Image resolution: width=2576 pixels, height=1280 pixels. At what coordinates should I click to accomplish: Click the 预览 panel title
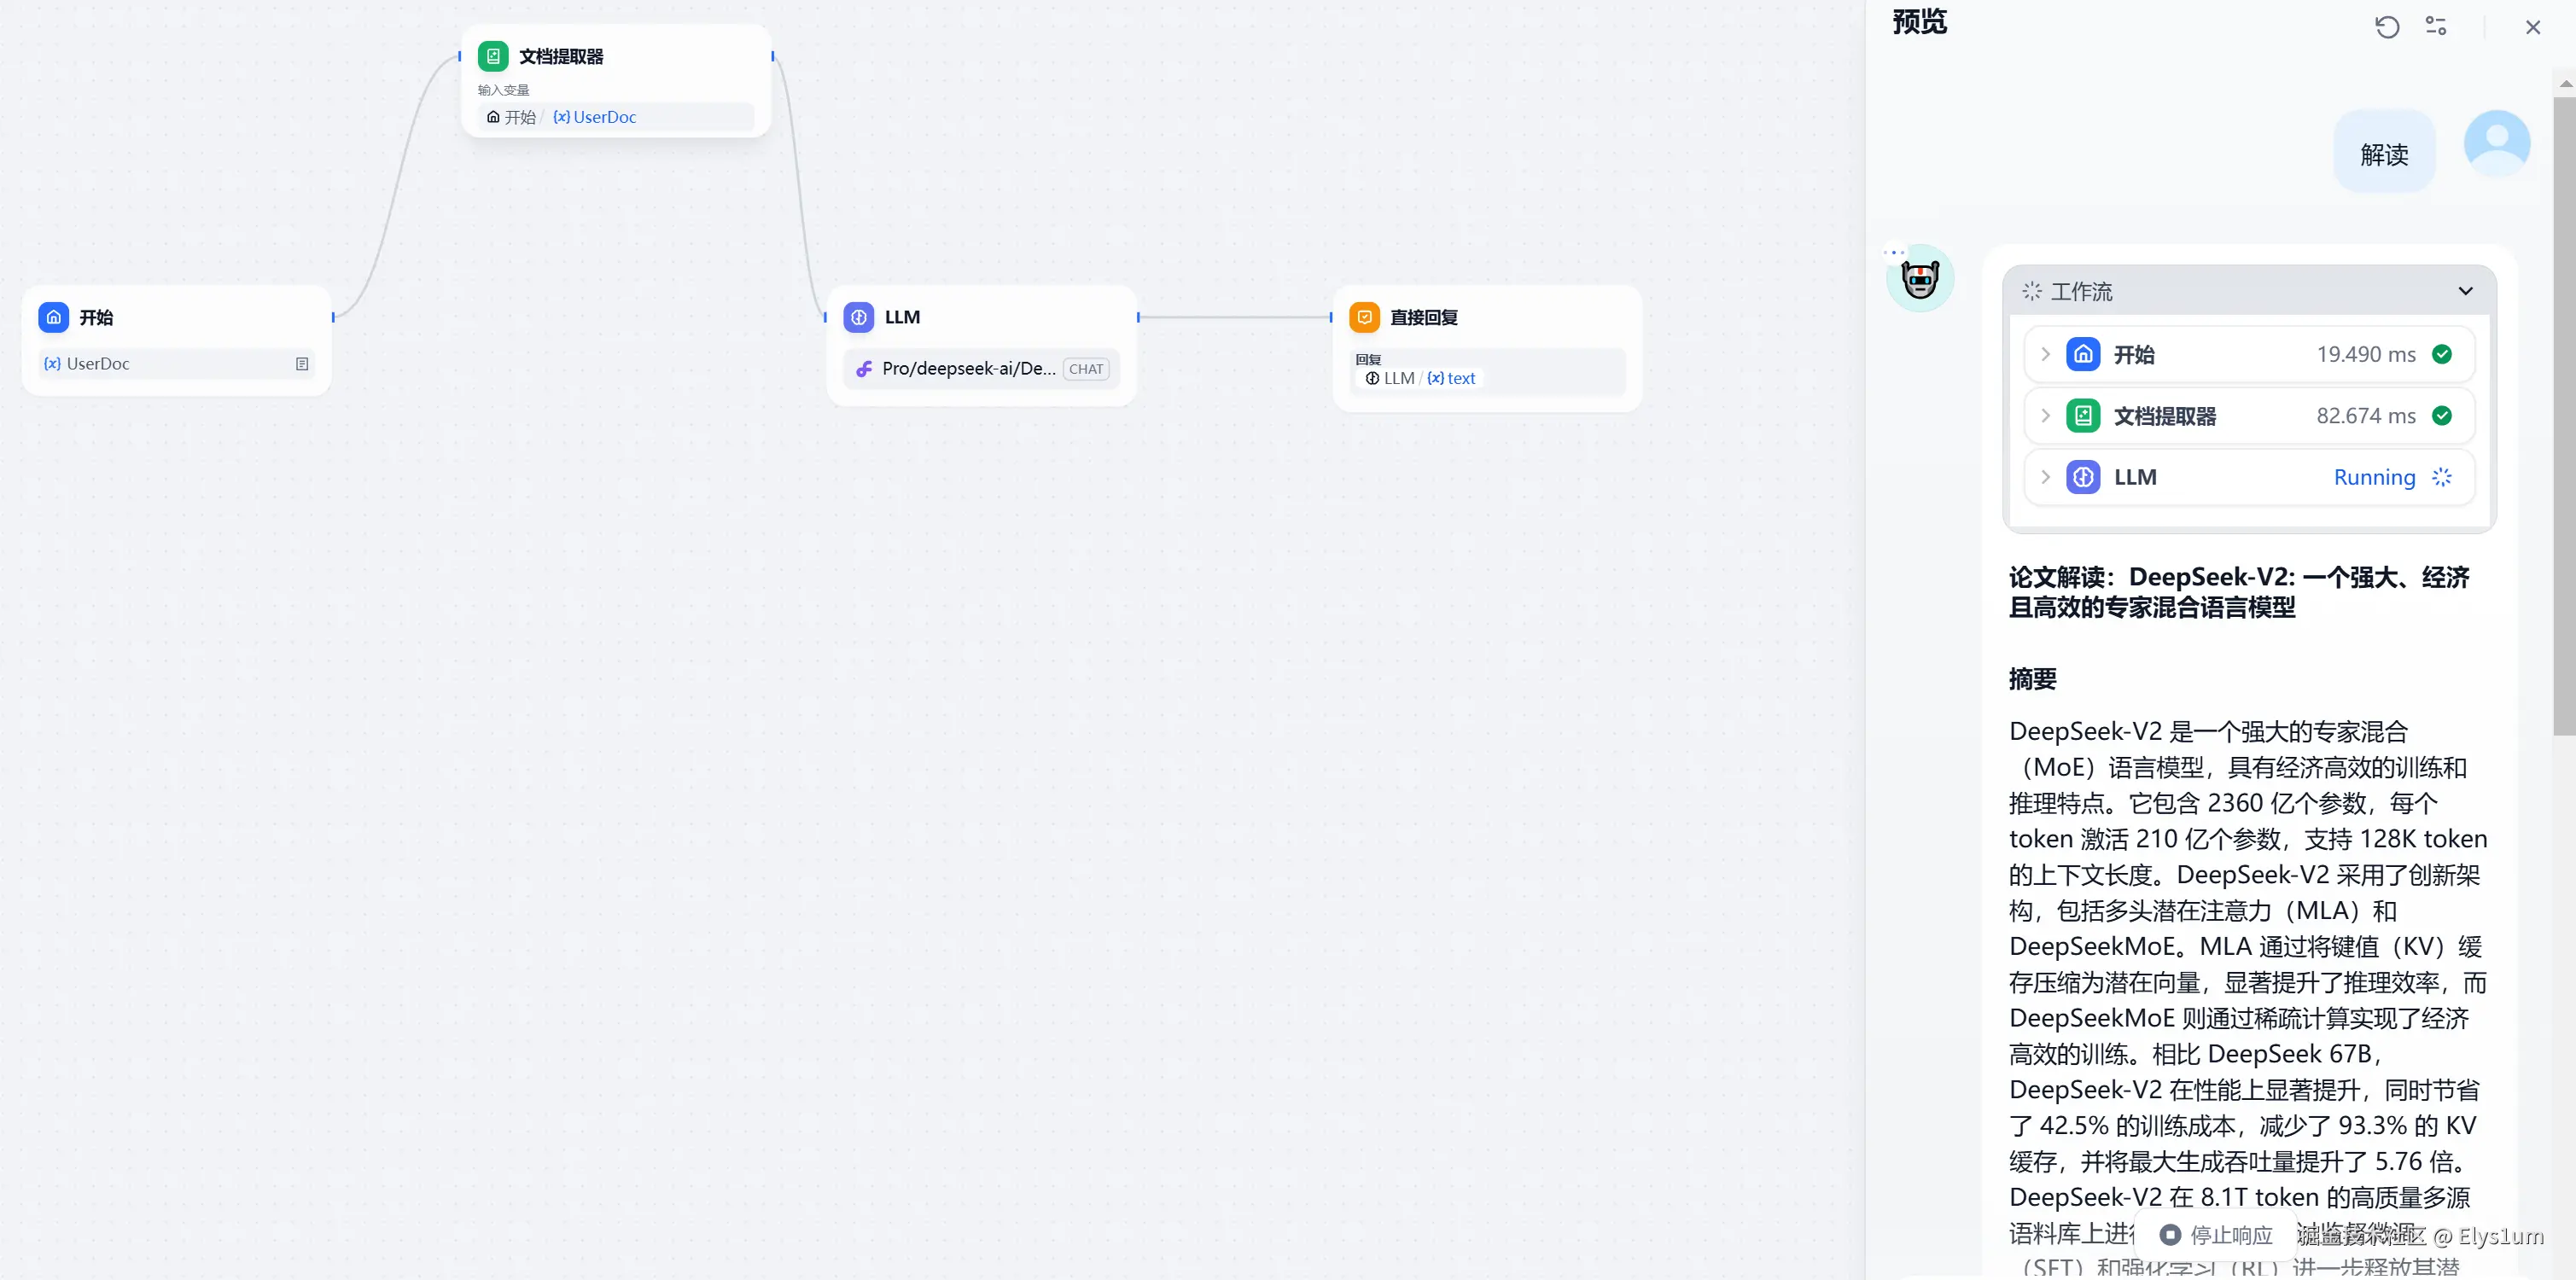[1919, 22]
